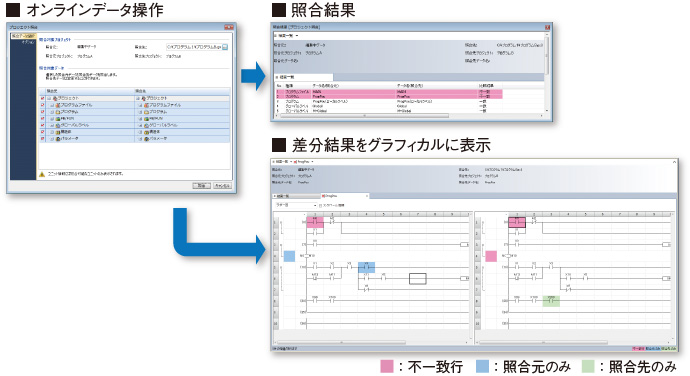
Task: Click the キャンセル button in the dialog
Action: coord(222,186)
